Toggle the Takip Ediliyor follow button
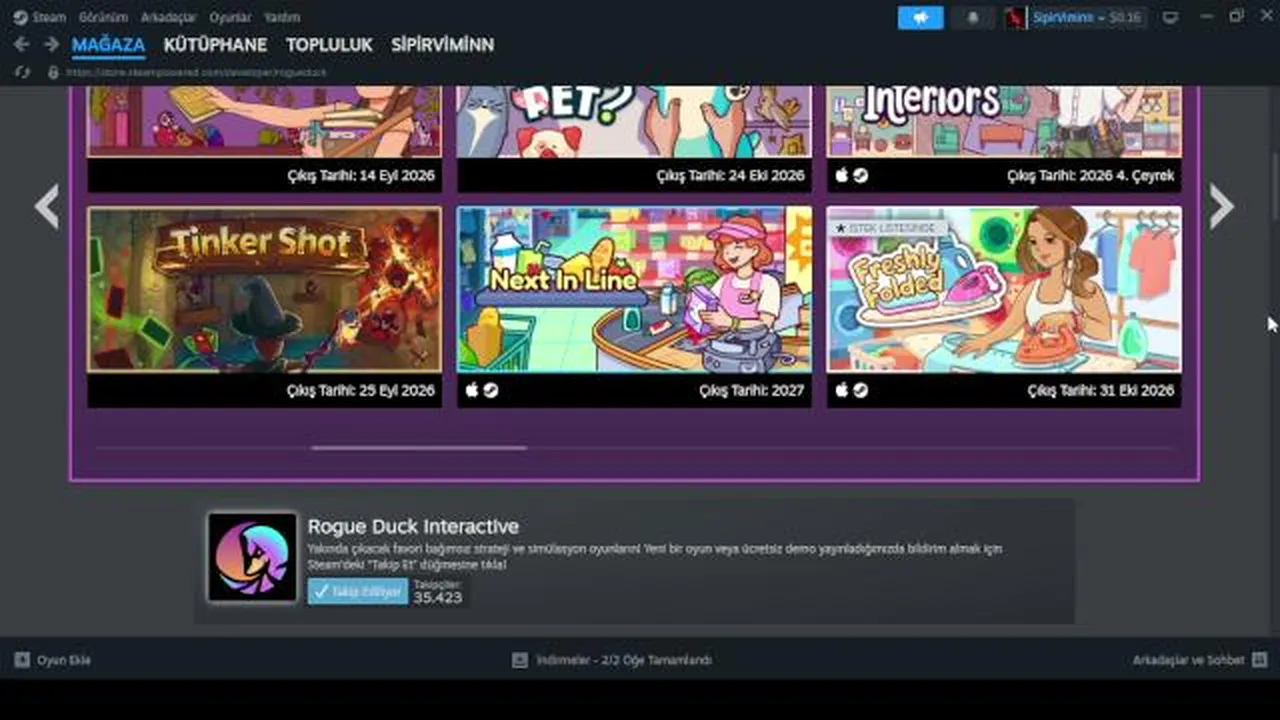1280x720 pixels. pyautogui.click(x=358, y=591)
